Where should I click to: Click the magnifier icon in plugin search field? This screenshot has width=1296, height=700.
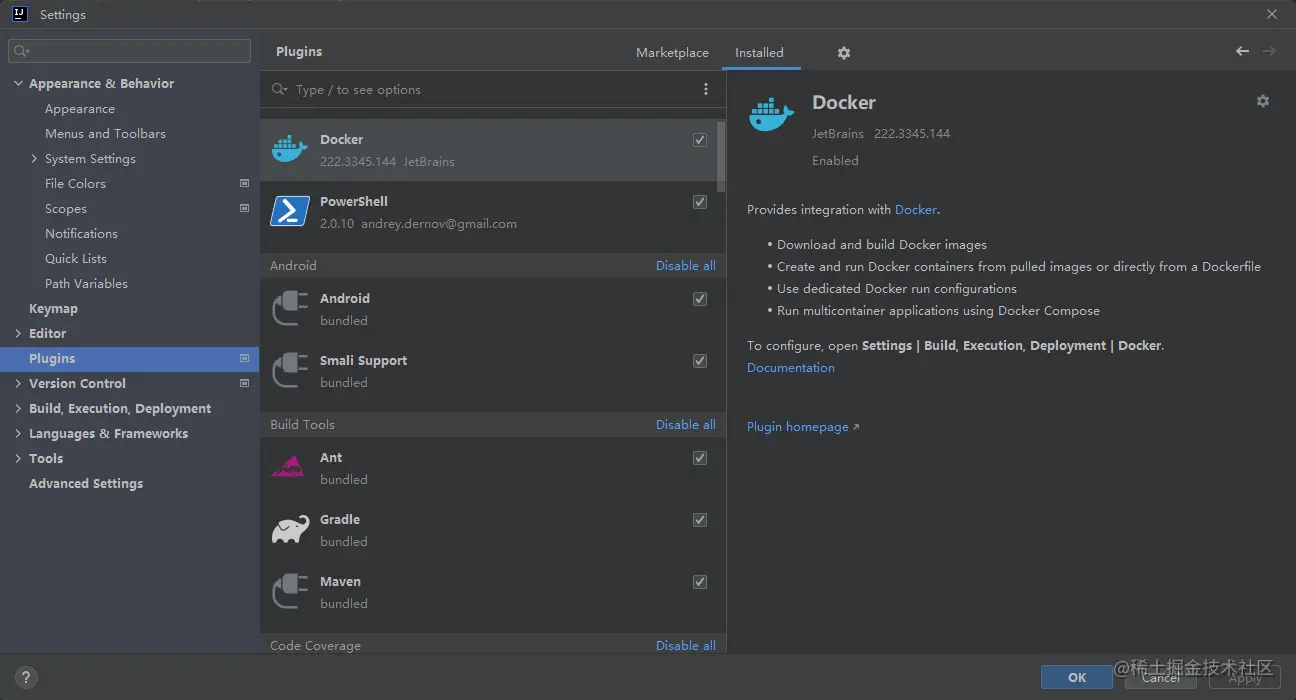point(280,89)
